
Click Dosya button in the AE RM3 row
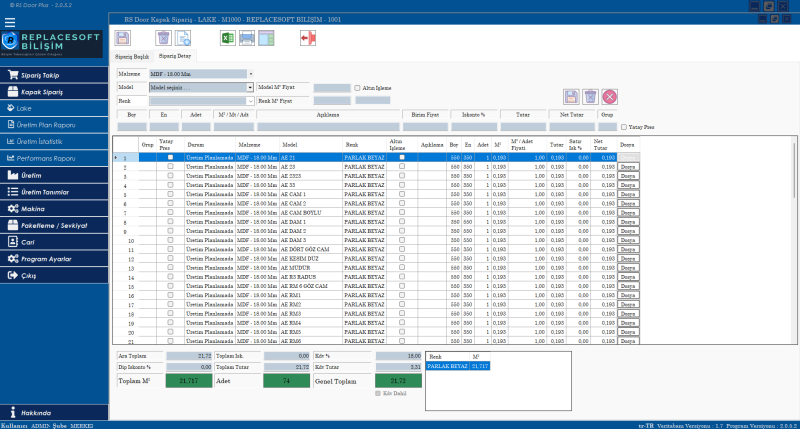tap(628, 314)
